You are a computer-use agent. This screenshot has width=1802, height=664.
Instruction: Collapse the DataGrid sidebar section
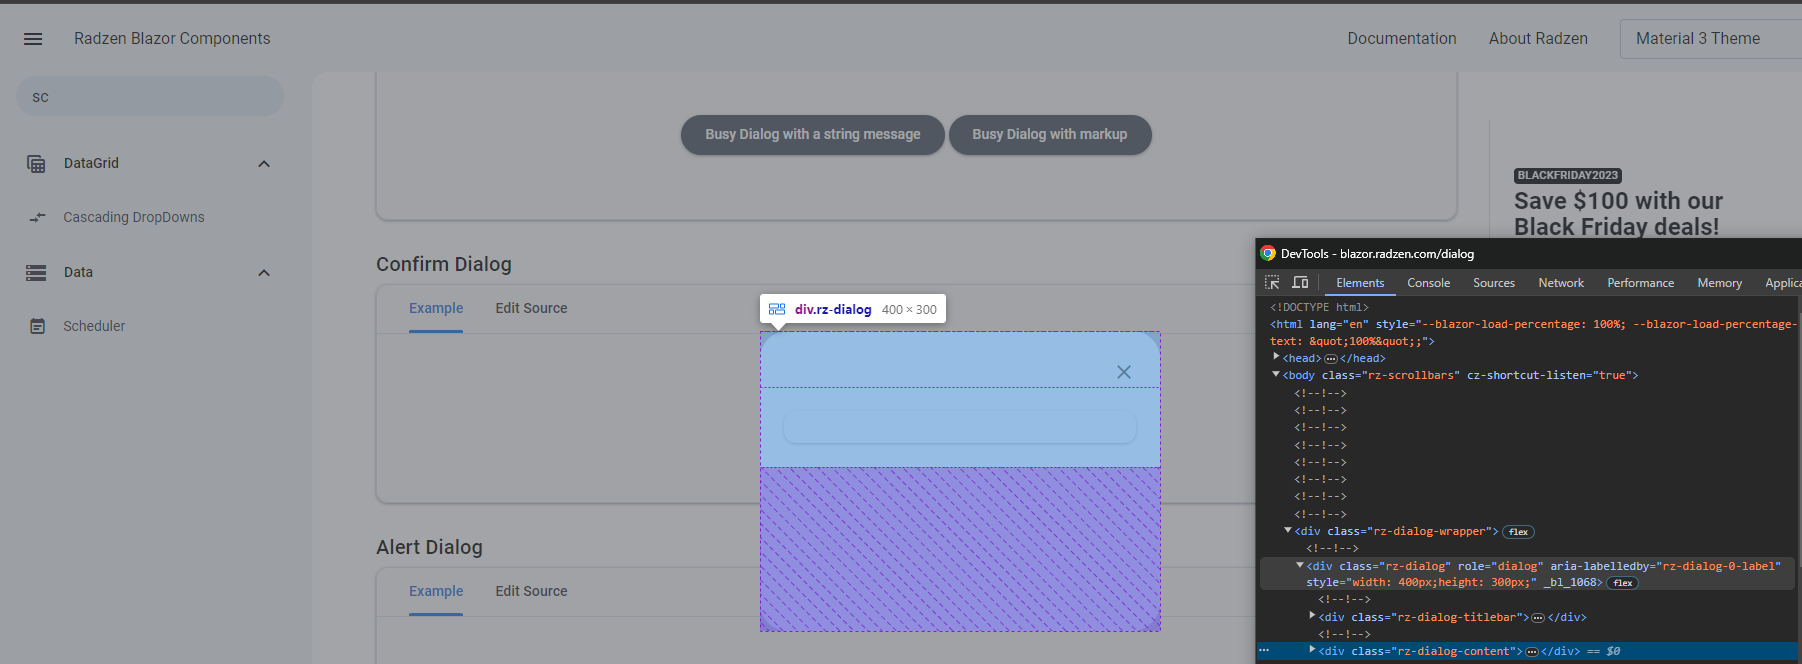(x=264, y=164)
